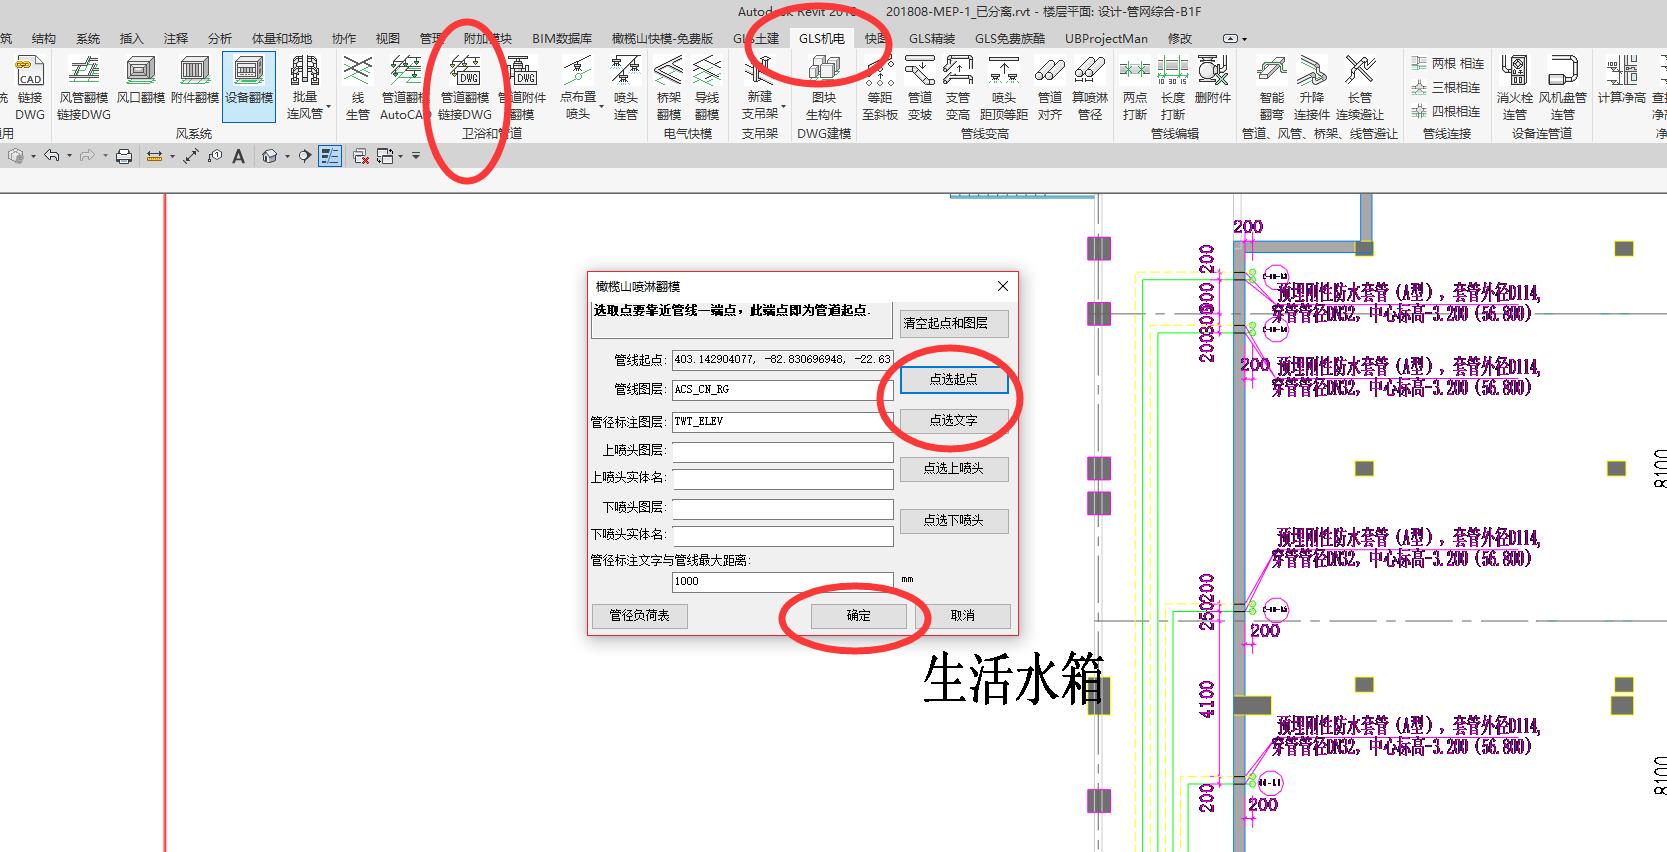This screenshot has height=852, width=1667.
Task: Expand the Undo history dropdown arrow
Action: pyautogui.click(x=68, y=156)
